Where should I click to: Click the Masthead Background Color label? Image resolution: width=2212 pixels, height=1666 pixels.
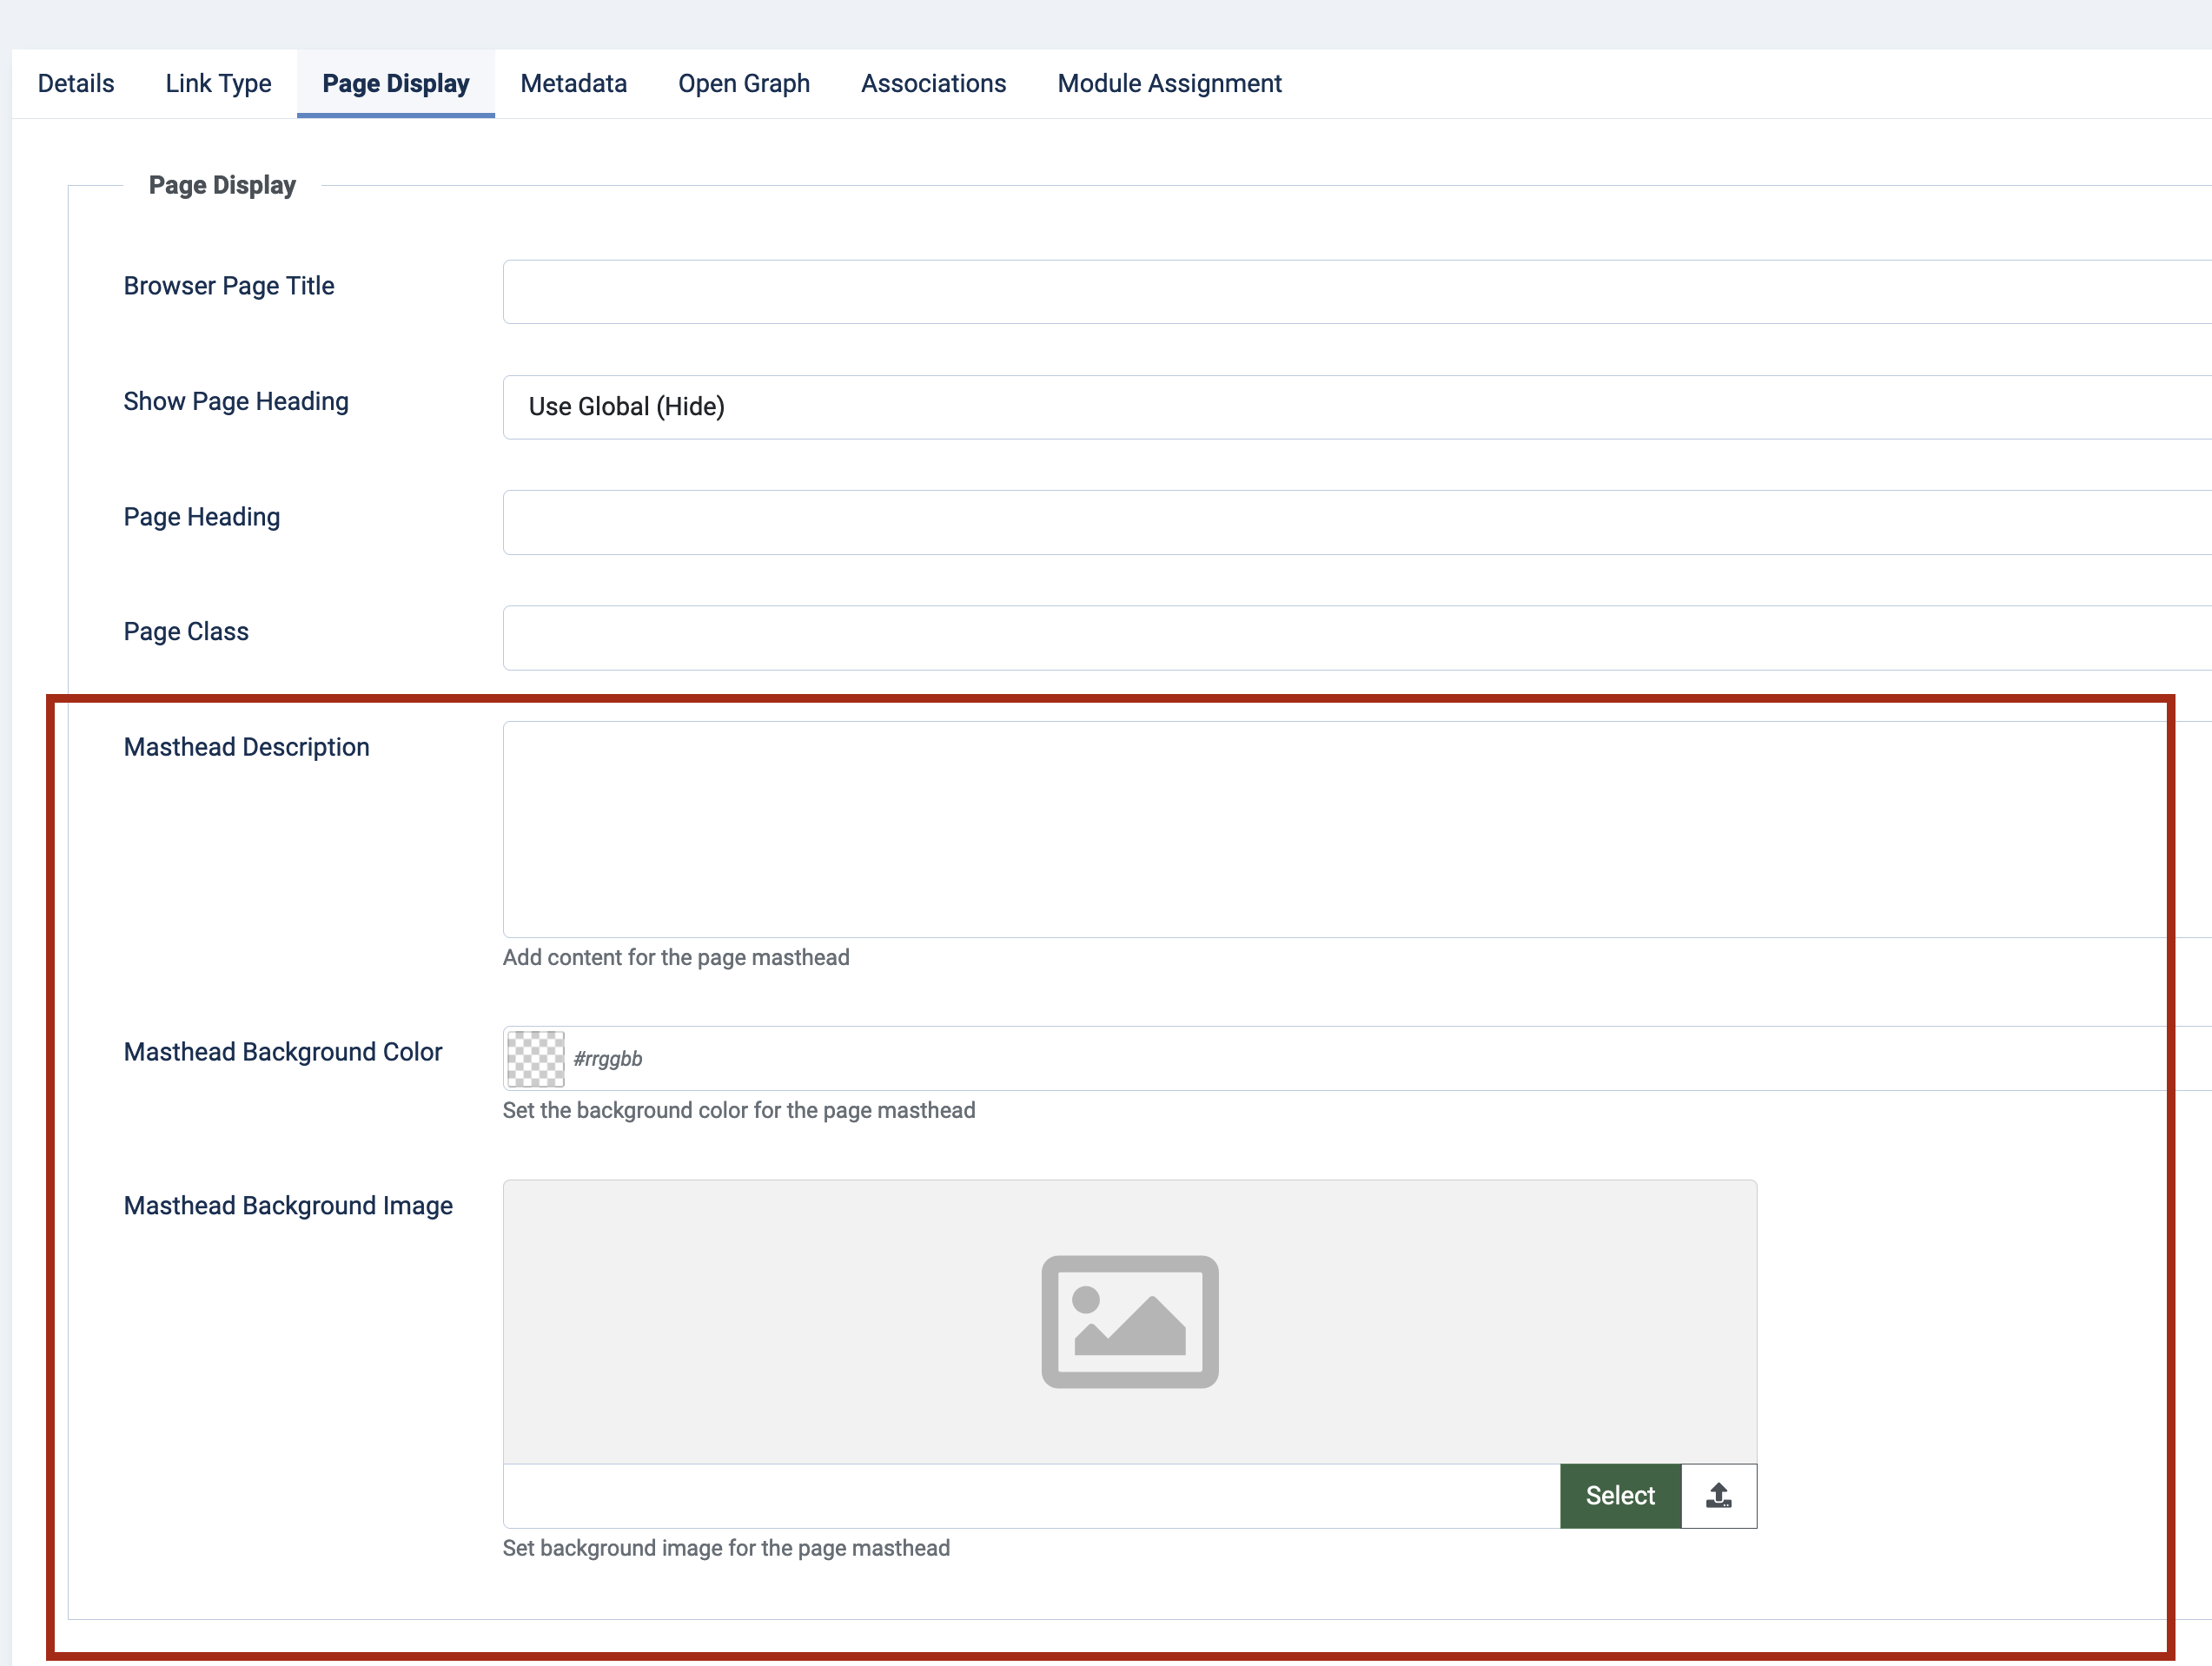click(x=283, y=1052)
